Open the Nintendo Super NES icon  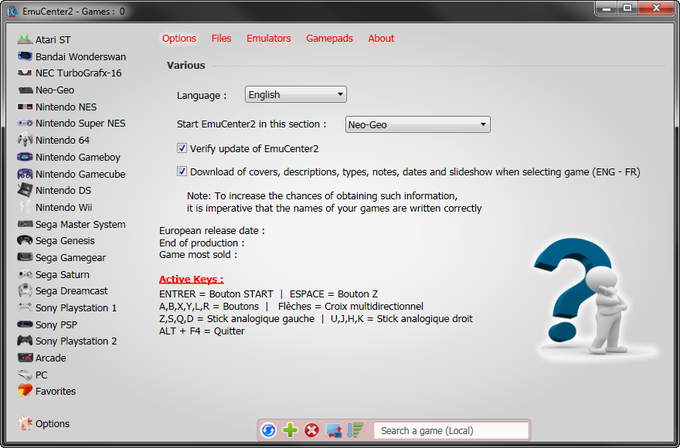click(25, 123)
